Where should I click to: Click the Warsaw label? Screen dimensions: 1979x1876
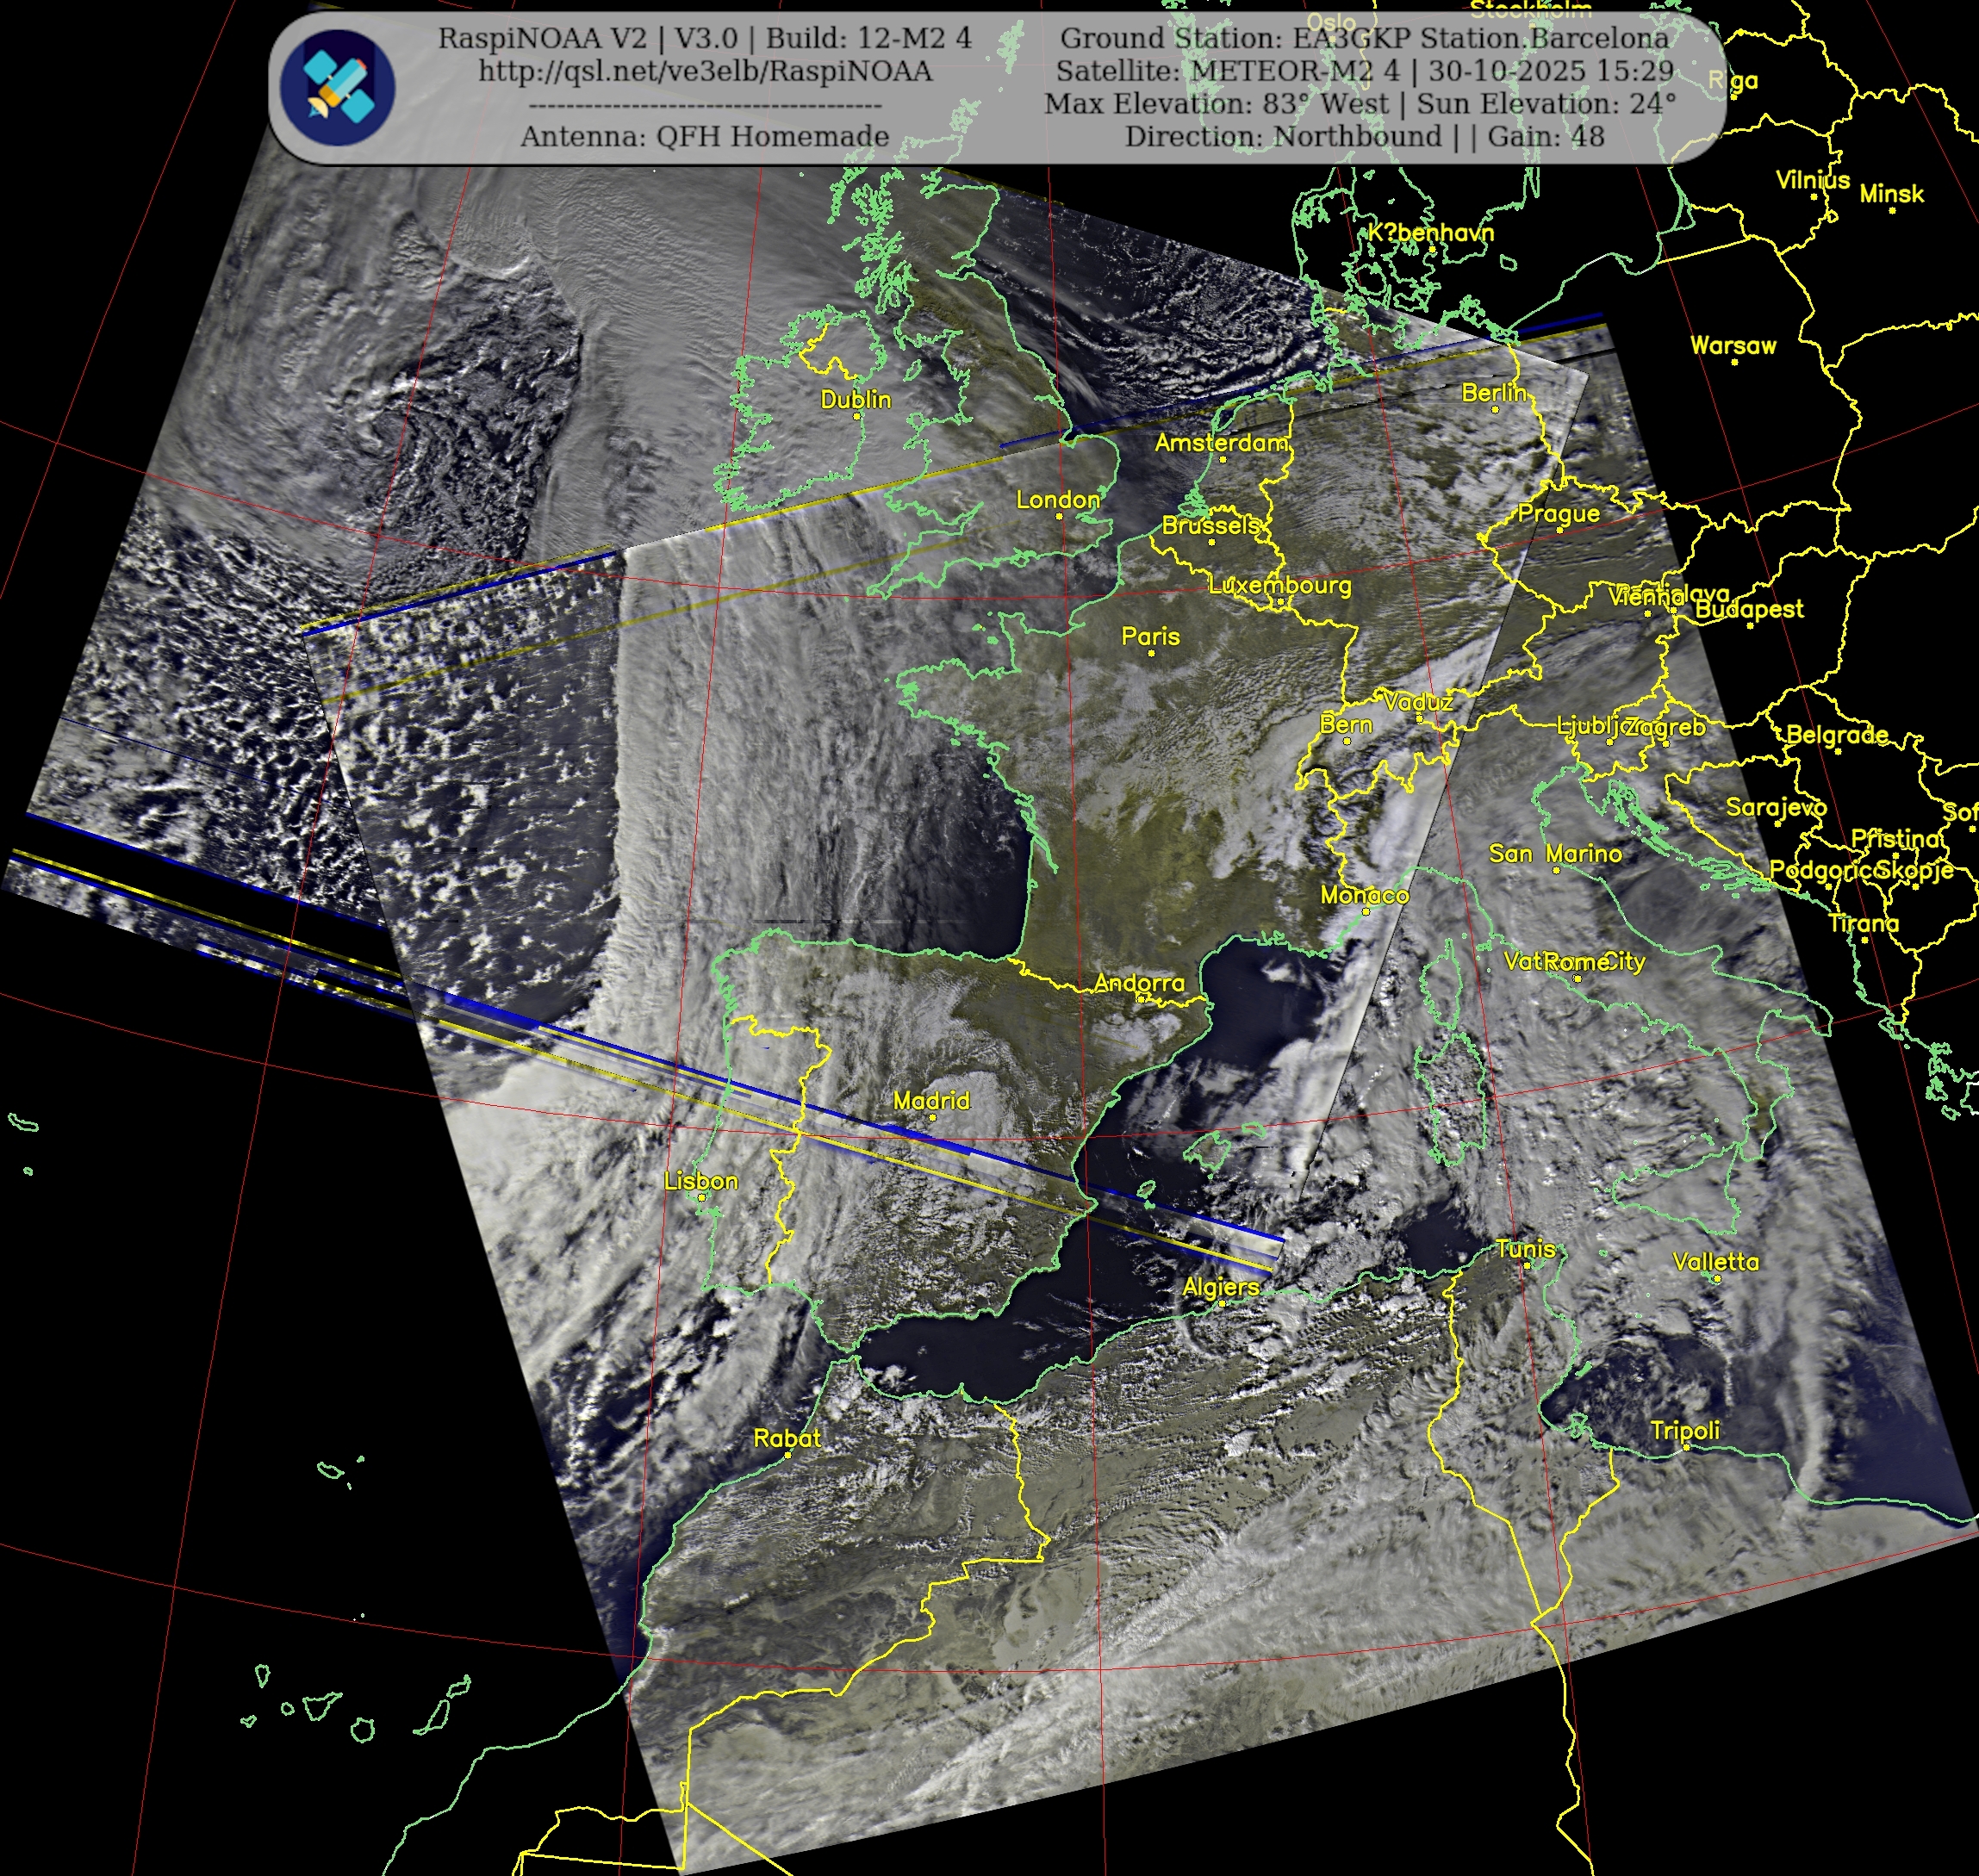tap(1733, 345)
